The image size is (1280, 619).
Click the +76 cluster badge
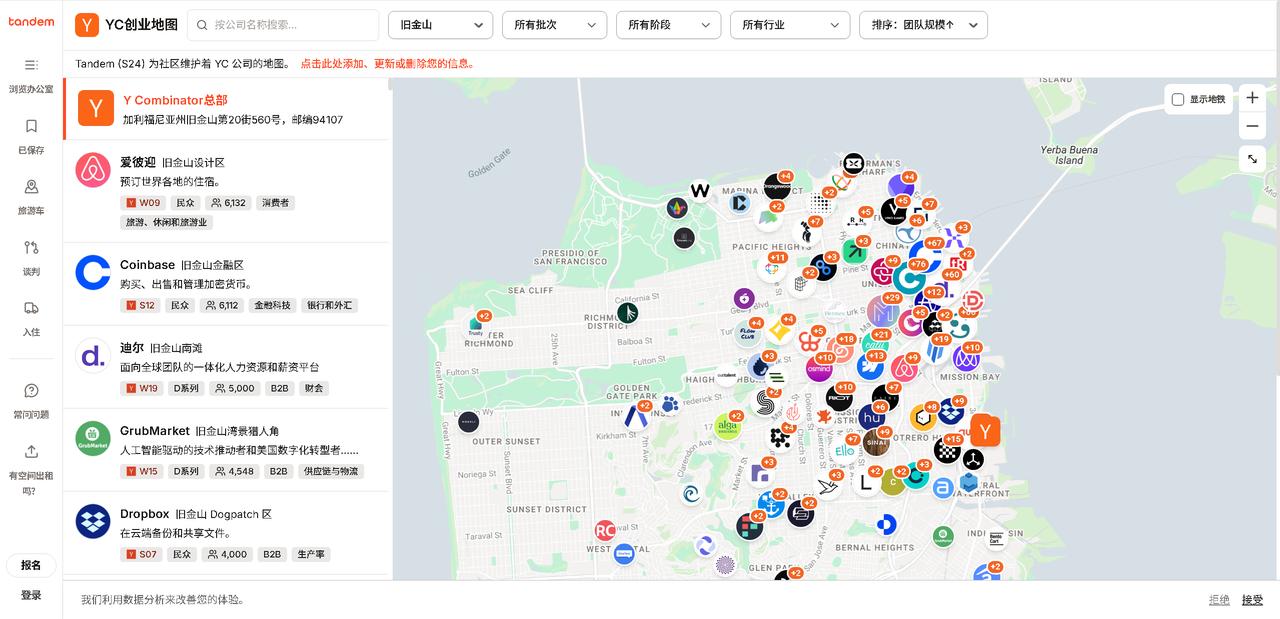click(918, 264)
